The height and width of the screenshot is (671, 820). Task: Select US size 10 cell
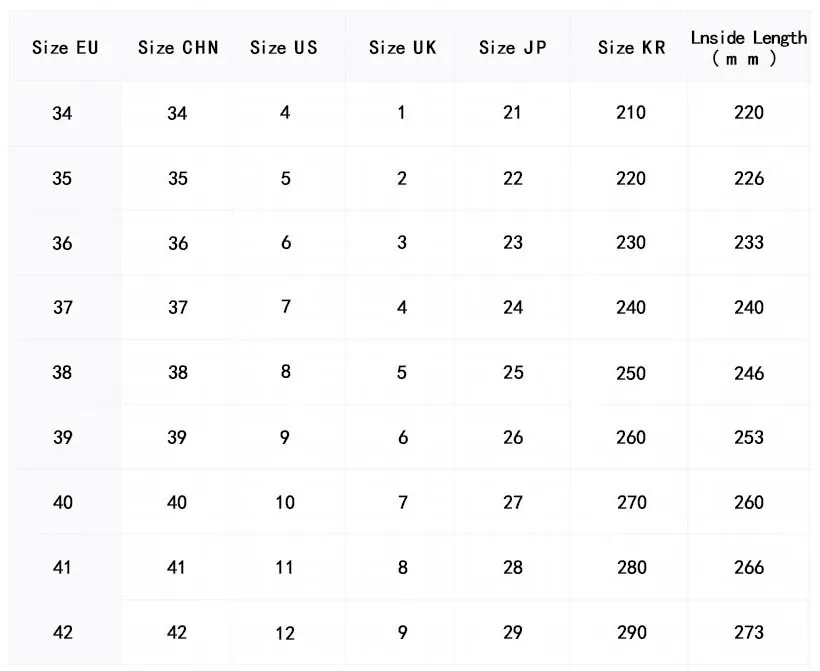[x=285, y=503]
